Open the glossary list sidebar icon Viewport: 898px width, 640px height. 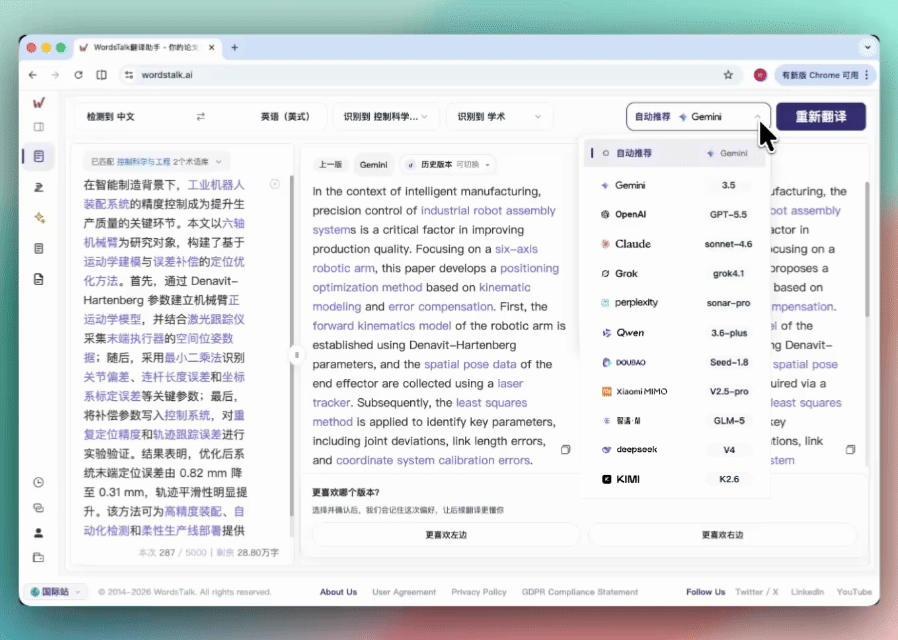[x=39, y=248]
